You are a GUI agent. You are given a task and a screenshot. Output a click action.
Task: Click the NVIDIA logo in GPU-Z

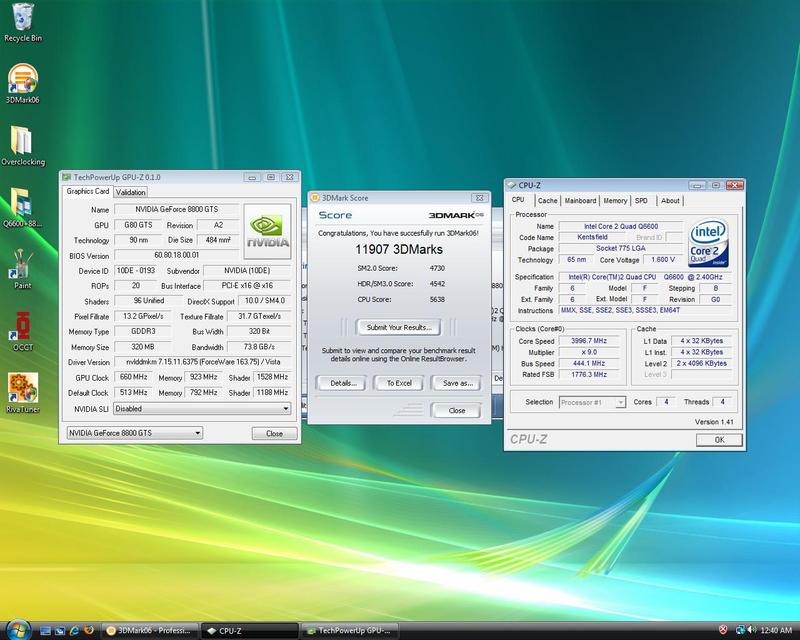point(267,231)
